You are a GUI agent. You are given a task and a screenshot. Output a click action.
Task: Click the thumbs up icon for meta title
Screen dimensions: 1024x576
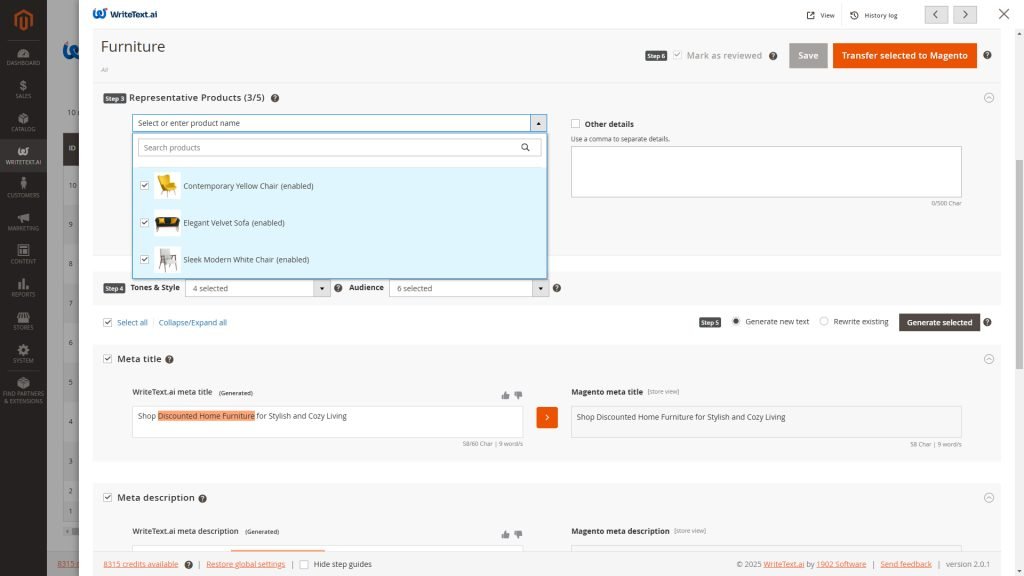505,395
